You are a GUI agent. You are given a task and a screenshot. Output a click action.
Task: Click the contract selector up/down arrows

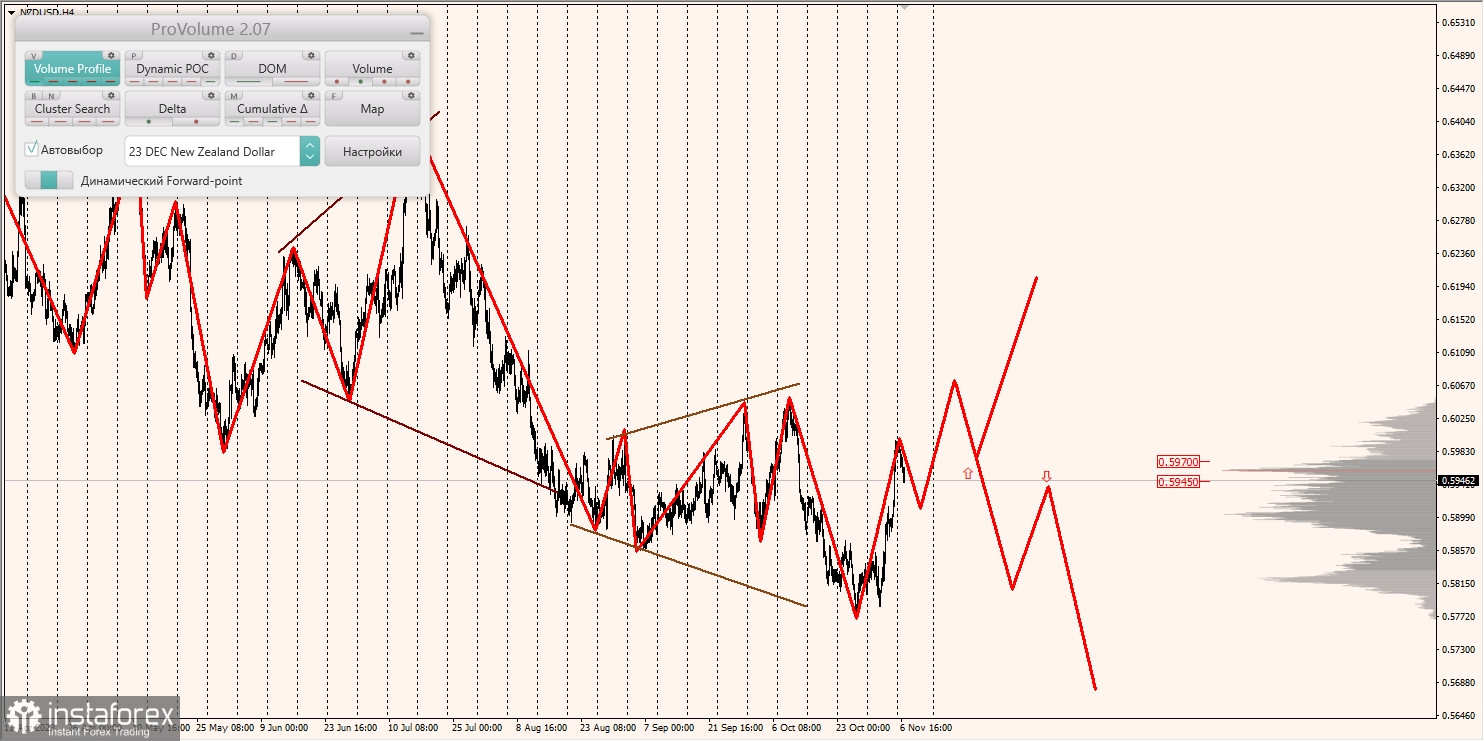310,151
